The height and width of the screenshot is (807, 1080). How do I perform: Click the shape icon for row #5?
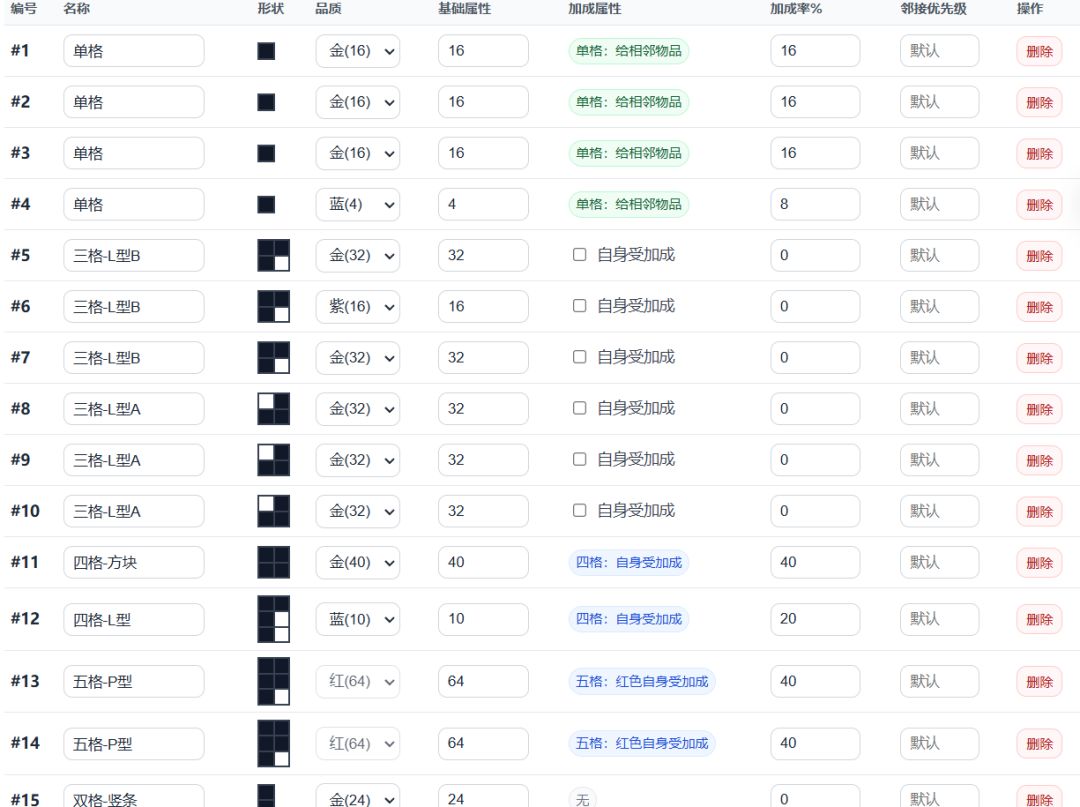[273, 255]
